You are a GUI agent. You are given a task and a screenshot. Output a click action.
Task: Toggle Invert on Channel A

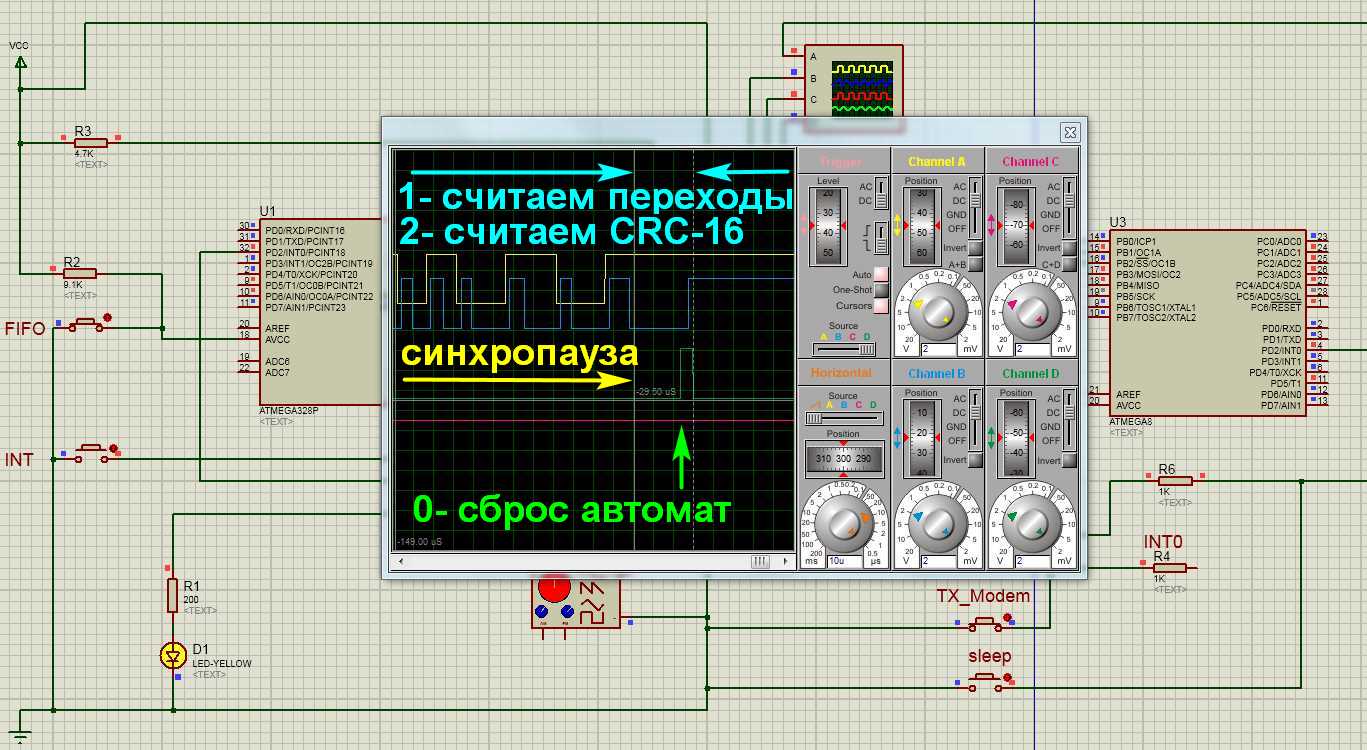(975, 248)
